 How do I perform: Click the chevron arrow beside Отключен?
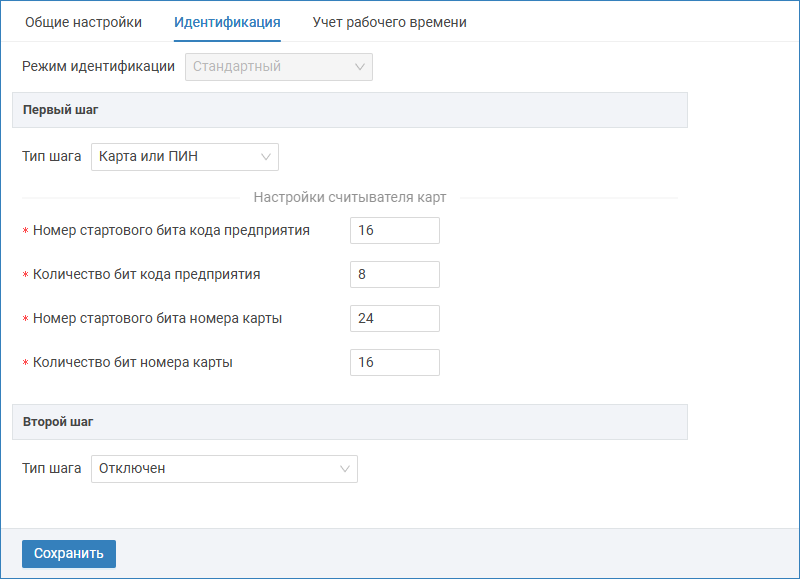(345, 469)
